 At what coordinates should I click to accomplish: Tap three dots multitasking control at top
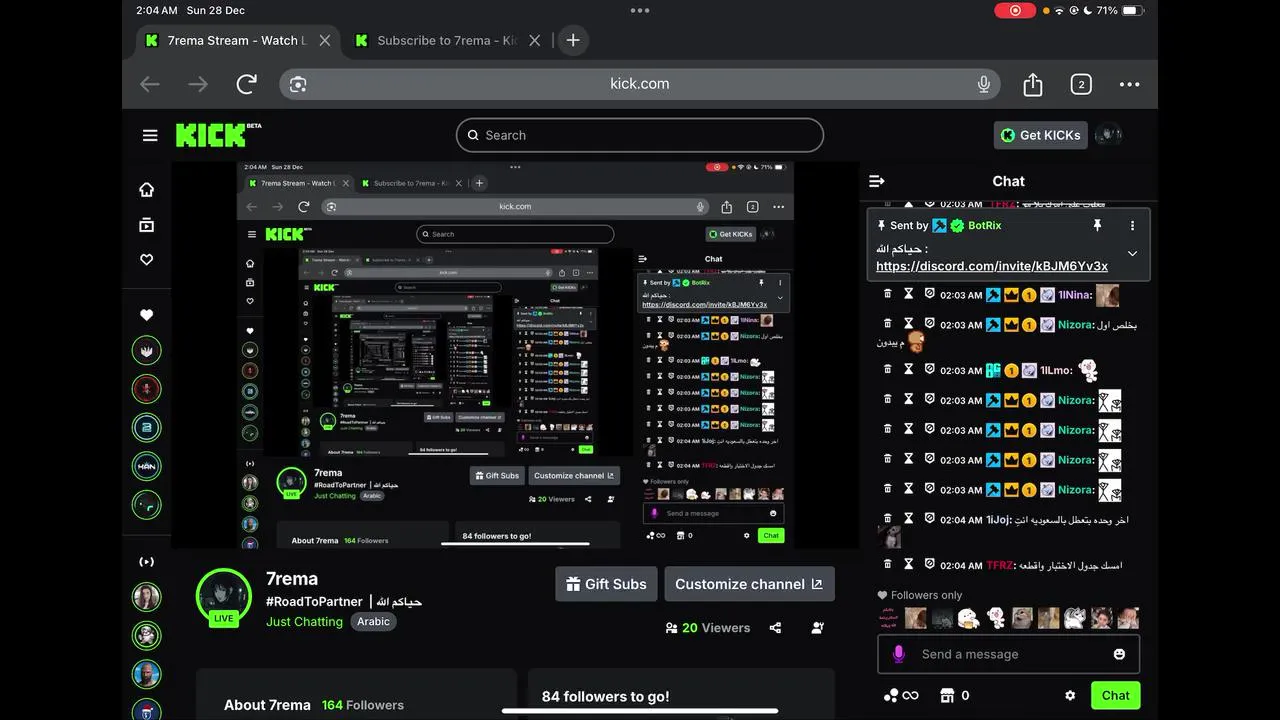tap(640, 10)
